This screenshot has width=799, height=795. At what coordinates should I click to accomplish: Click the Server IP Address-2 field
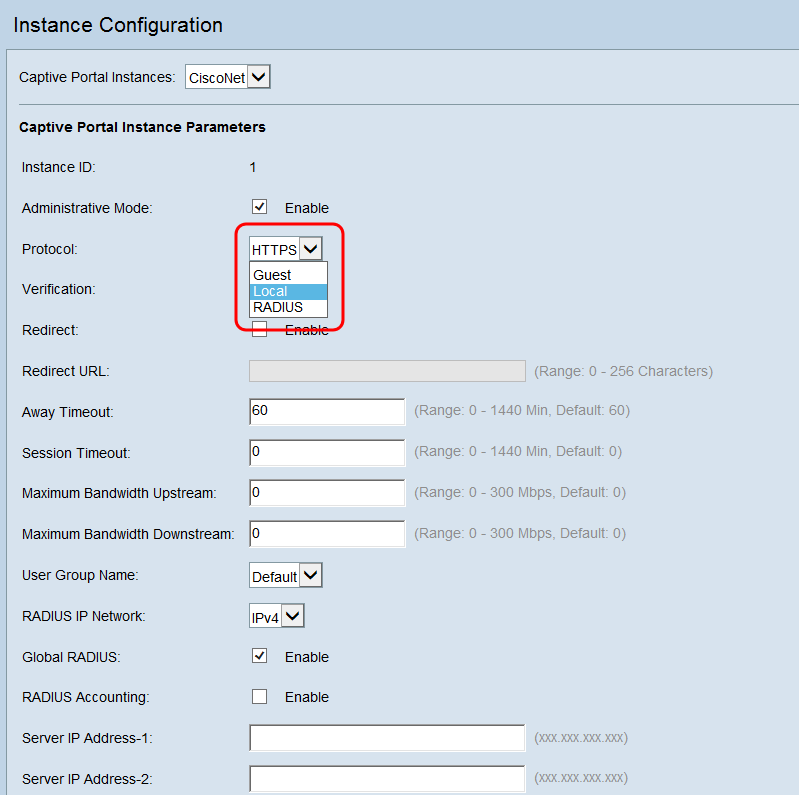coord(387,778)
